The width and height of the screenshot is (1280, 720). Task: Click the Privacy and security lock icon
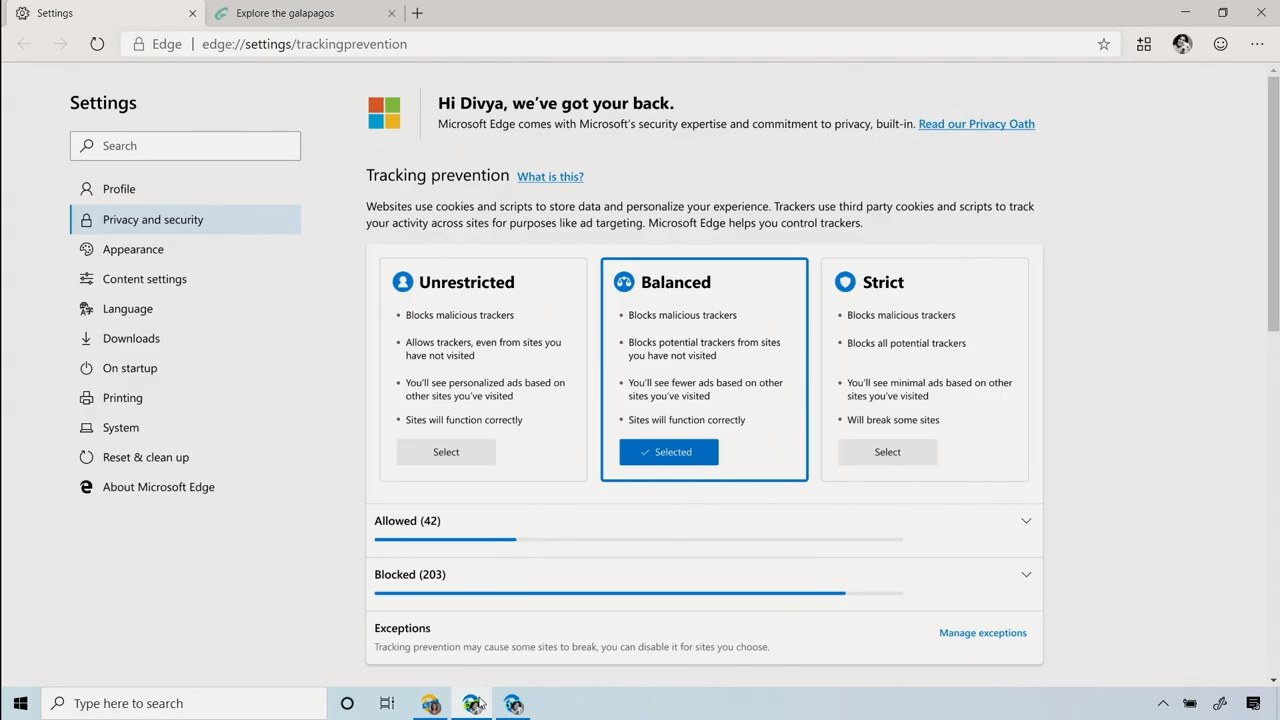(x=86, y=219)
